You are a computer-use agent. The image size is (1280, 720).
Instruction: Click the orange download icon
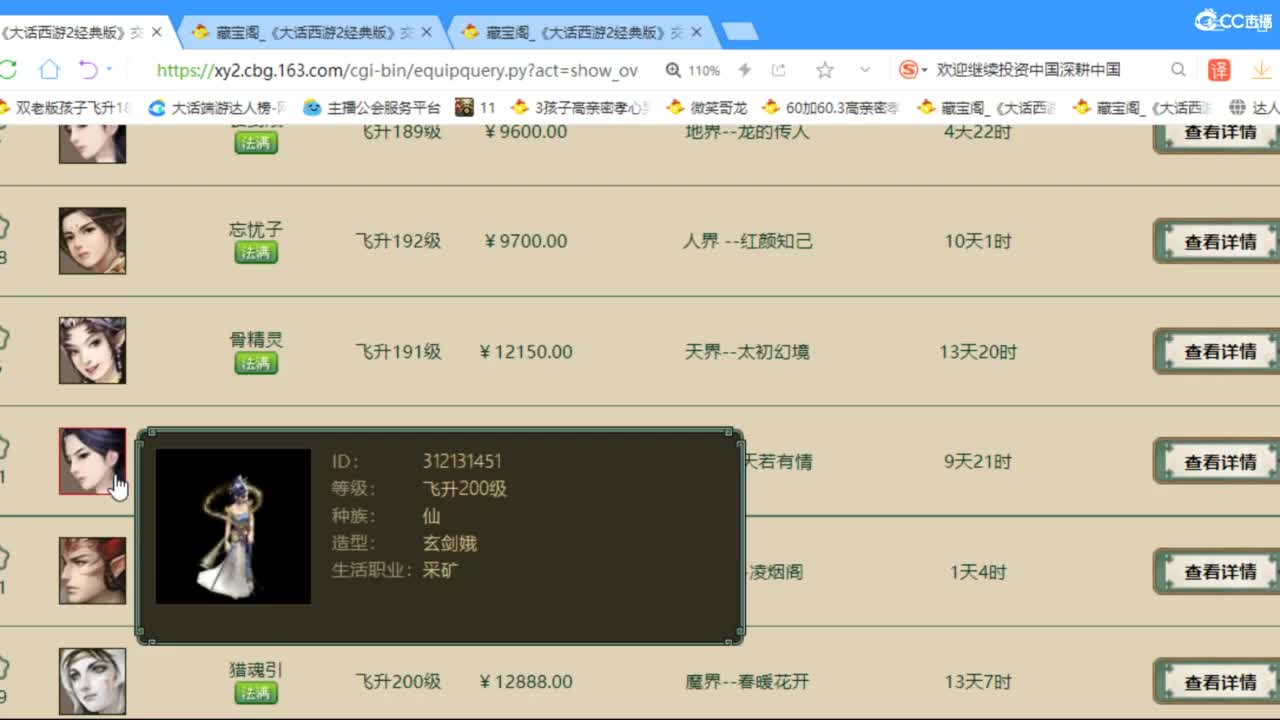click(1261, 70)
